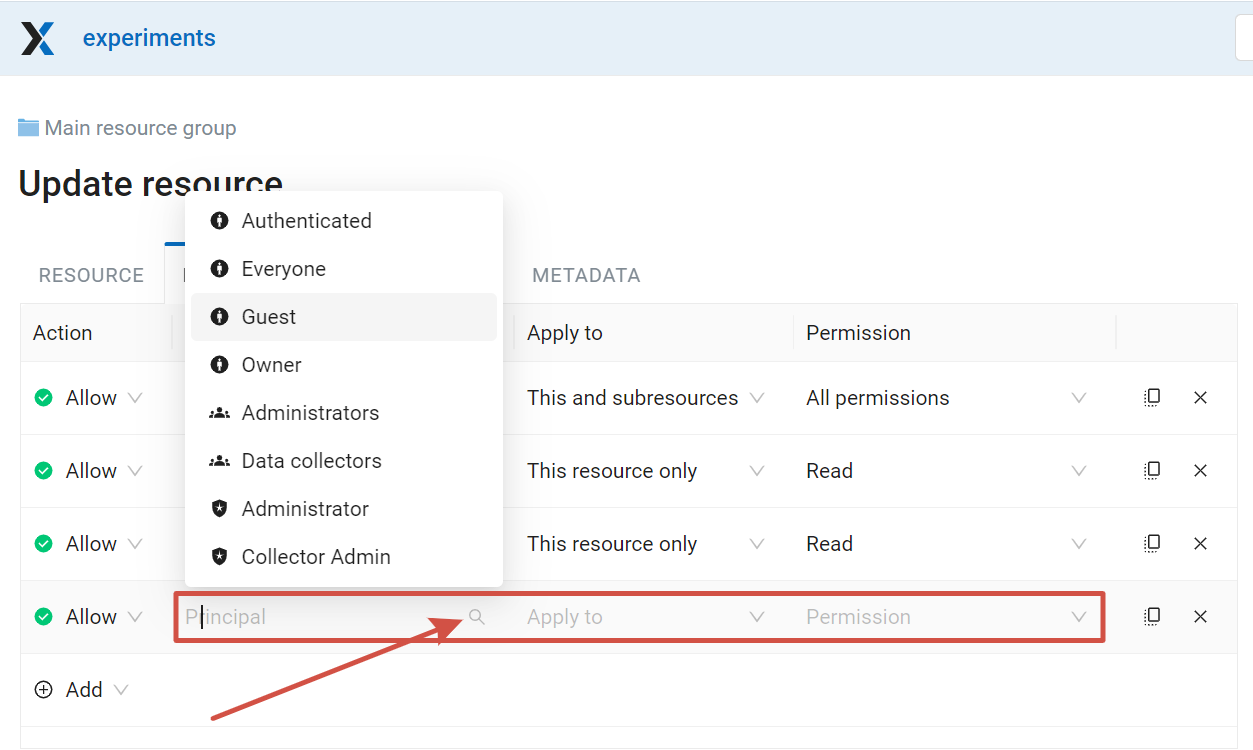Image resolution: width=1253 pixels, height=750 pixels.
Task: Select the Collector Admin role option
Action: click(344, 557)
